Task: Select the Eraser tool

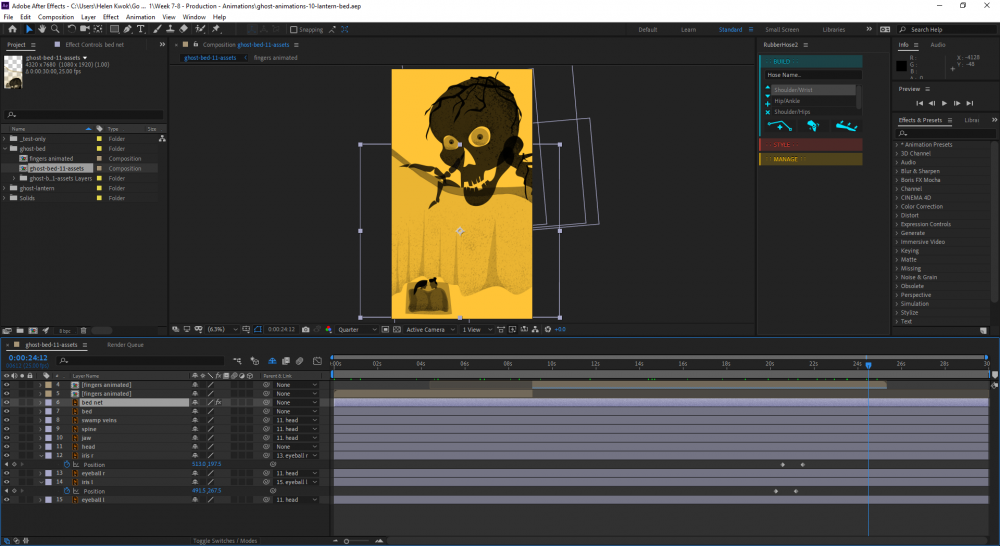Action: [x=184, y=29]
